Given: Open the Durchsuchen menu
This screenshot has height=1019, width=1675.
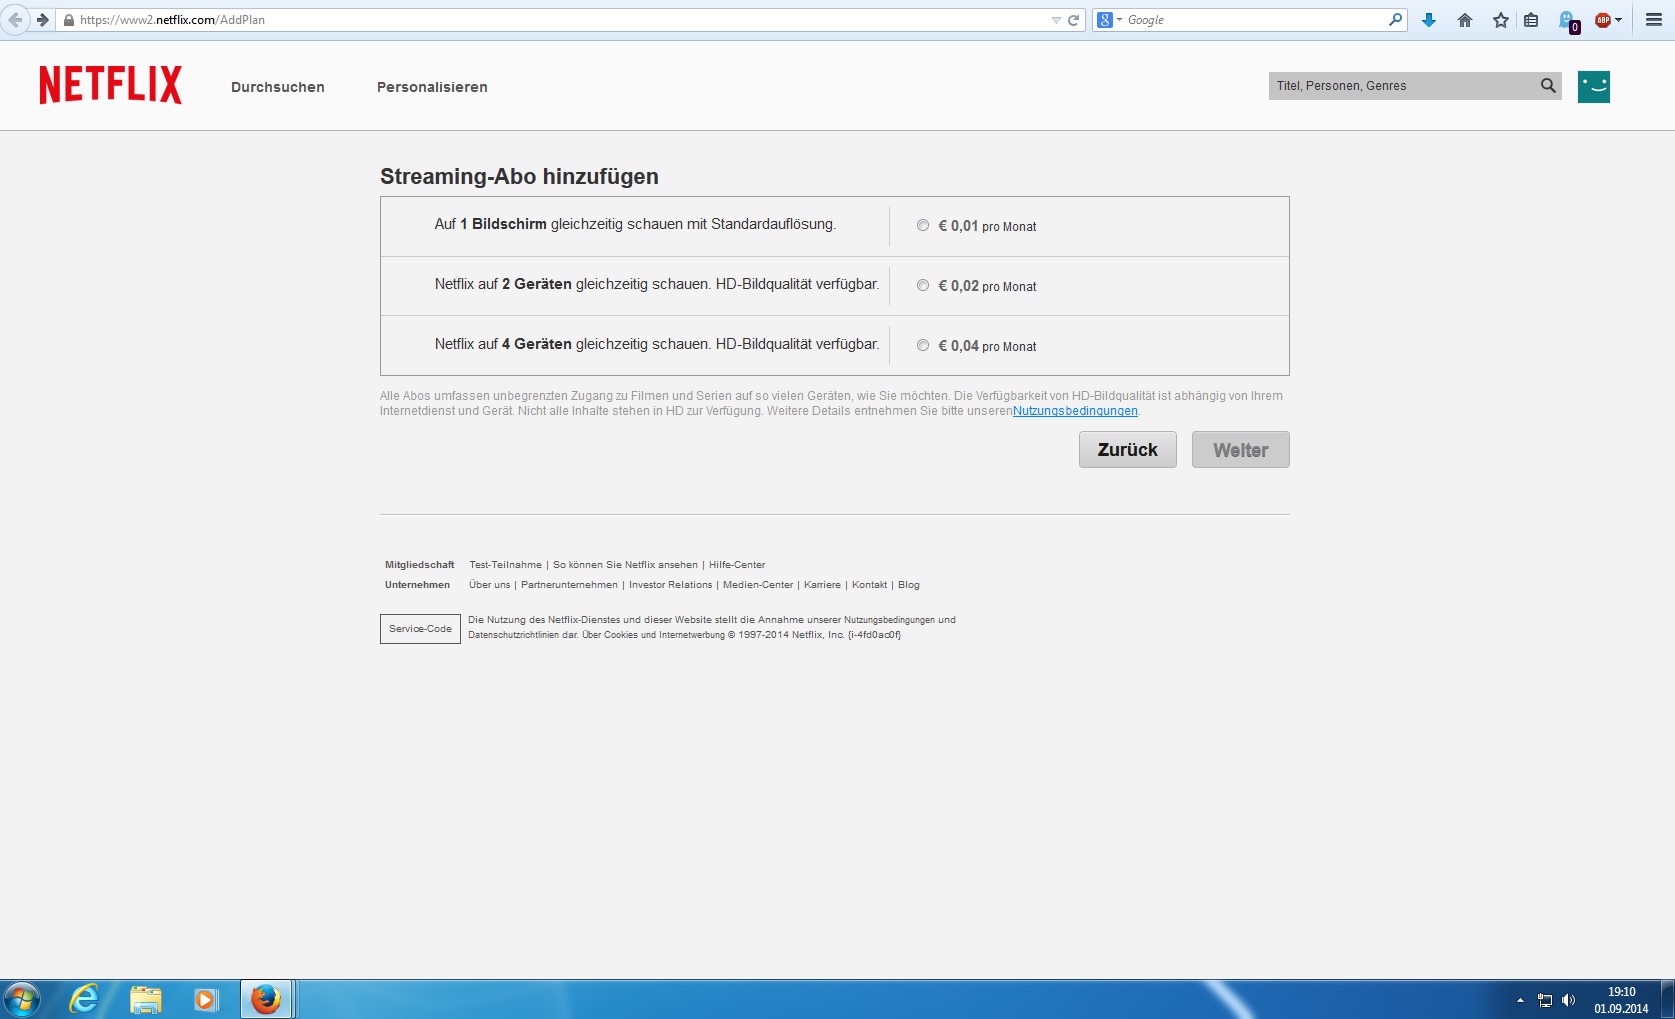Looking at the screenshot, I should [278, 87].
